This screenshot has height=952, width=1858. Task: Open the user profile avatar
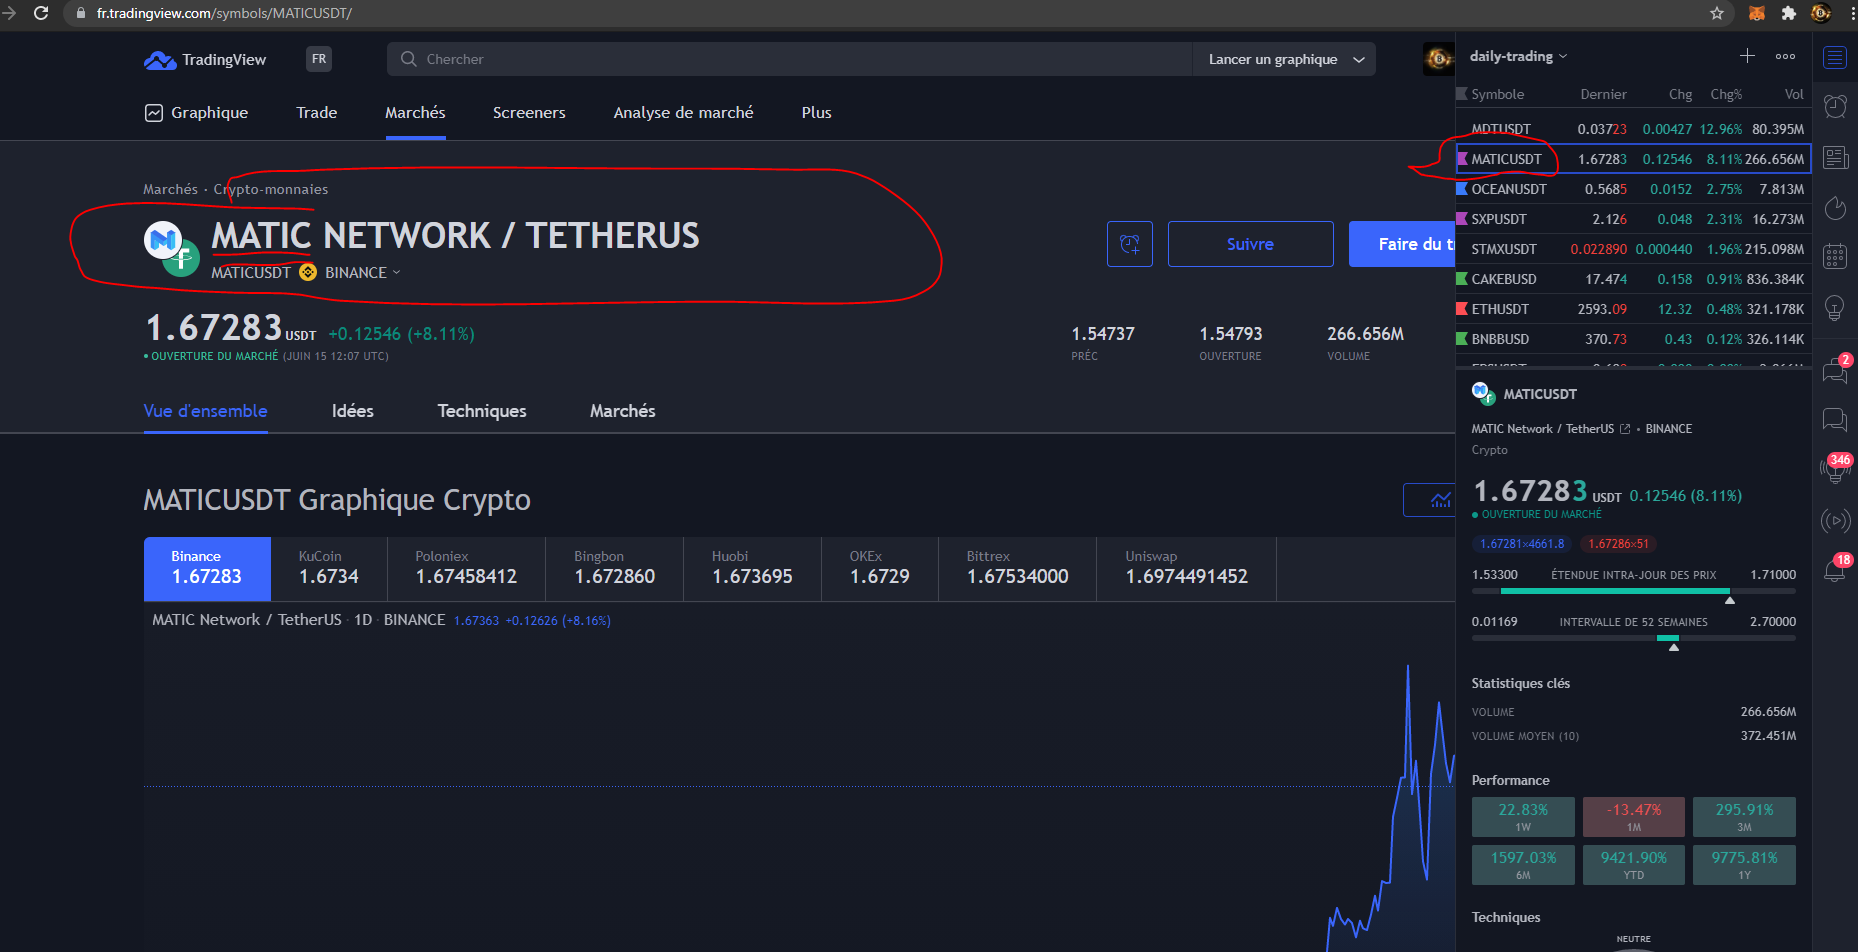tap(1438, 59)
